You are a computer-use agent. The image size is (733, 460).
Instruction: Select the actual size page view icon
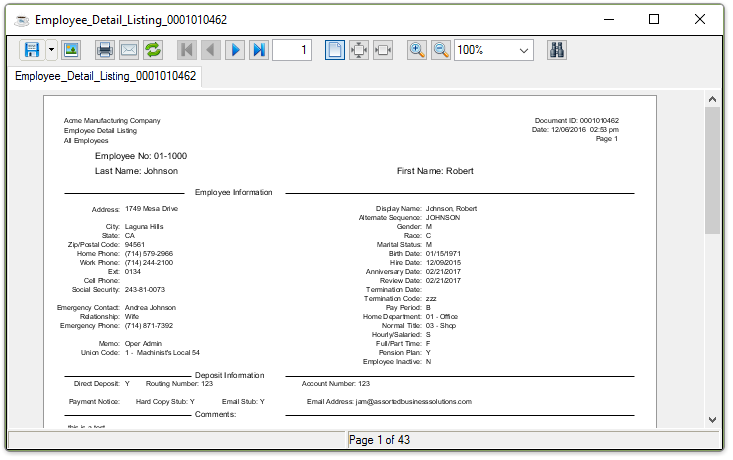tap(335, 50)
